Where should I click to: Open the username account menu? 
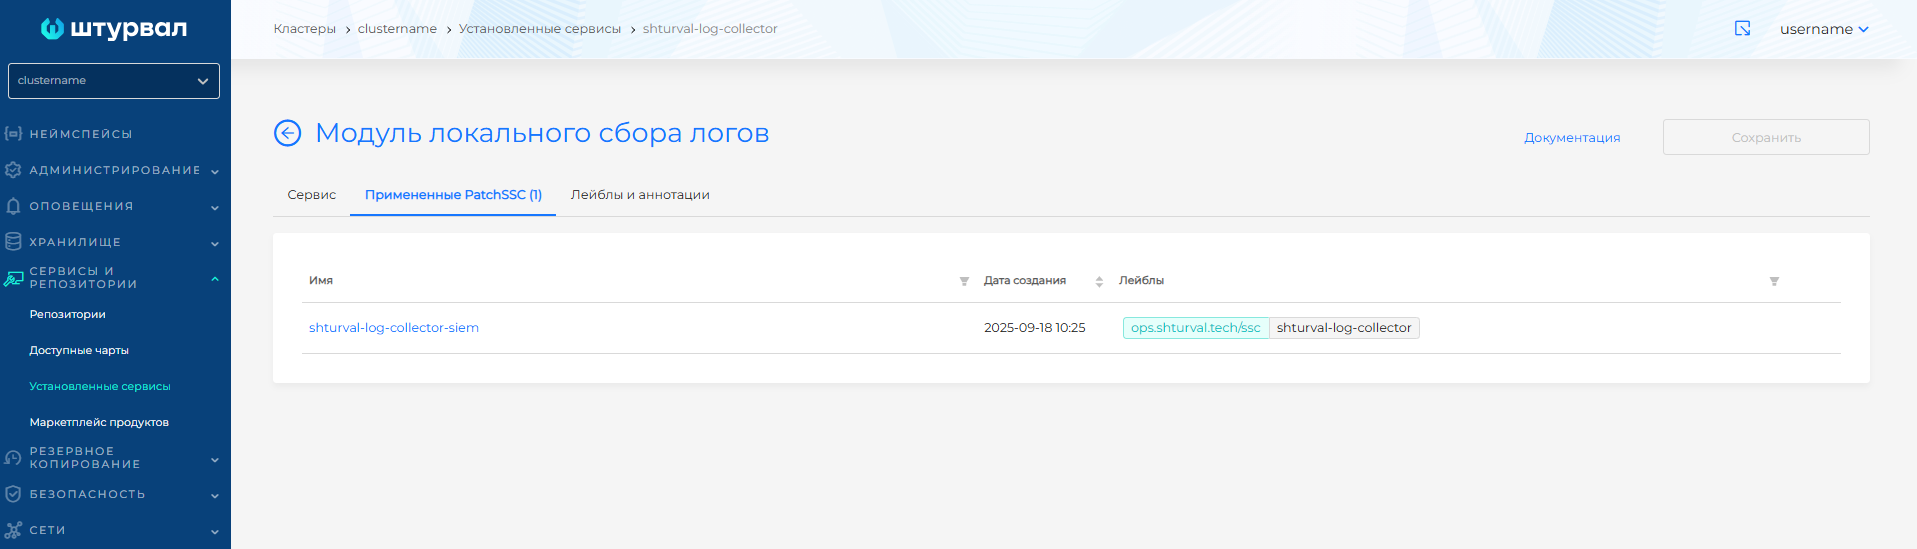coord(1823,29)
